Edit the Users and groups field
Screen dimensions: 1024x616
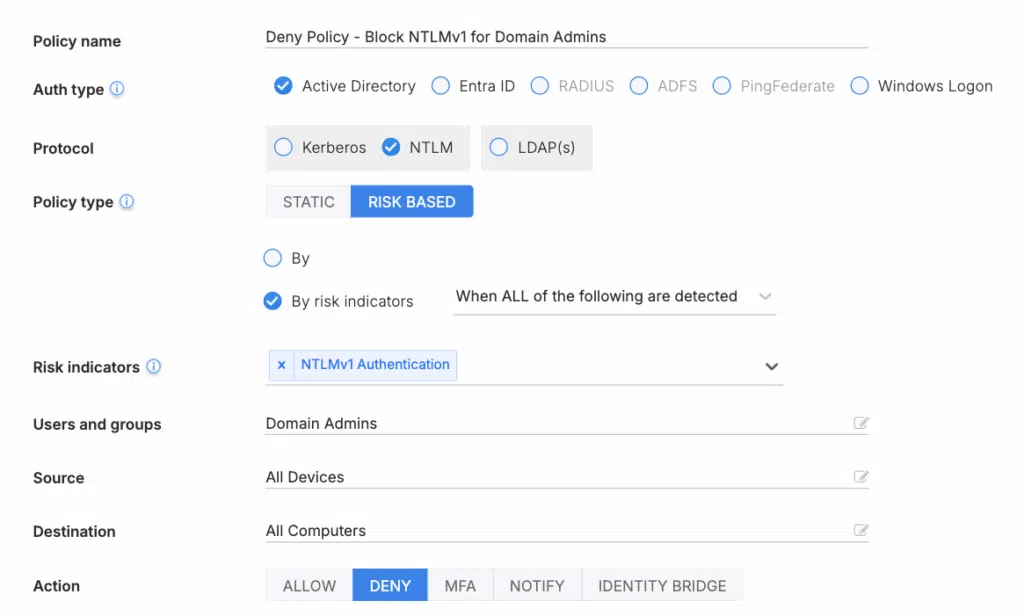point(860,424)
